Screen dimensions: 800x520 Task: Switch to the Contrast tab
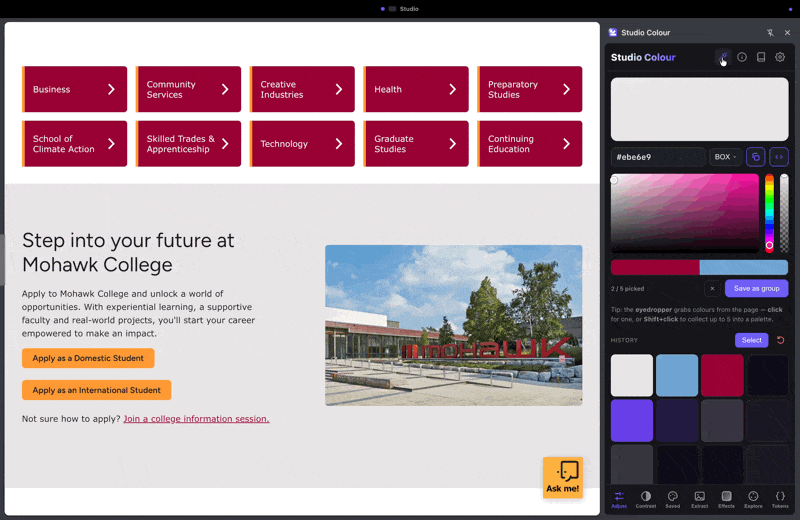(x=646, y=500)
